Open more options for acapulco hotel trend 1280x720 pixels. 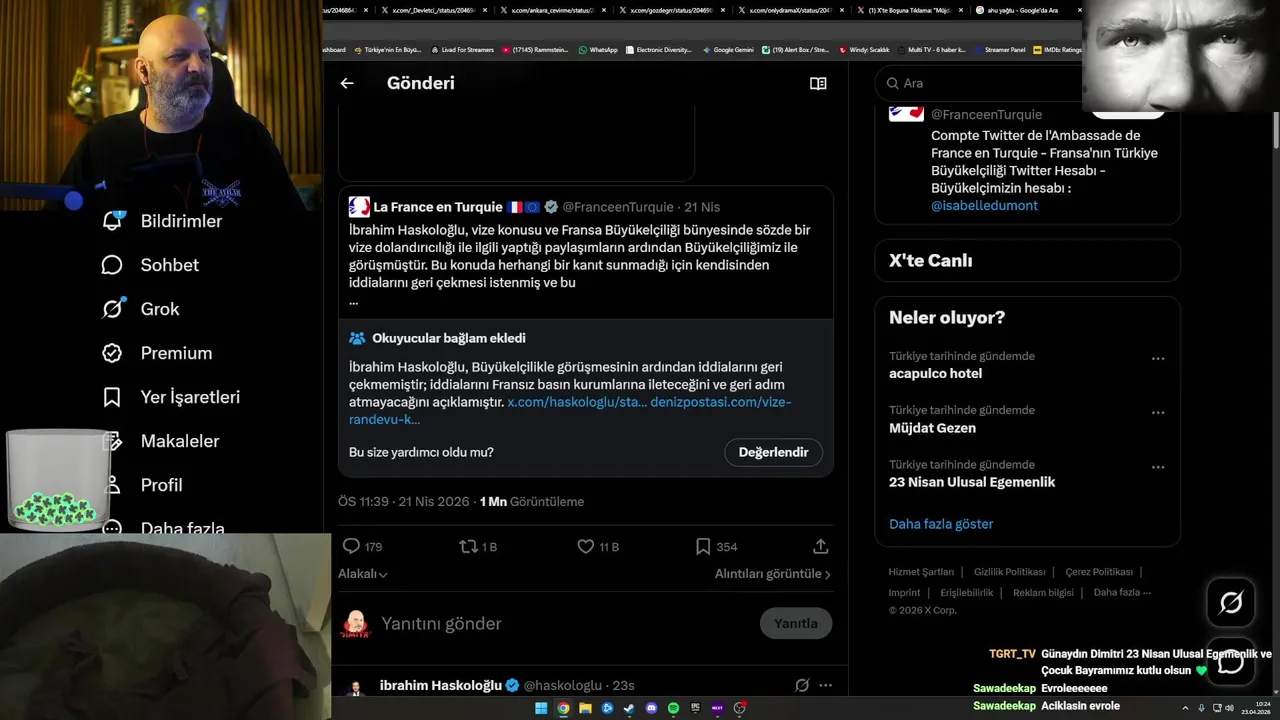click(1158, 358)
